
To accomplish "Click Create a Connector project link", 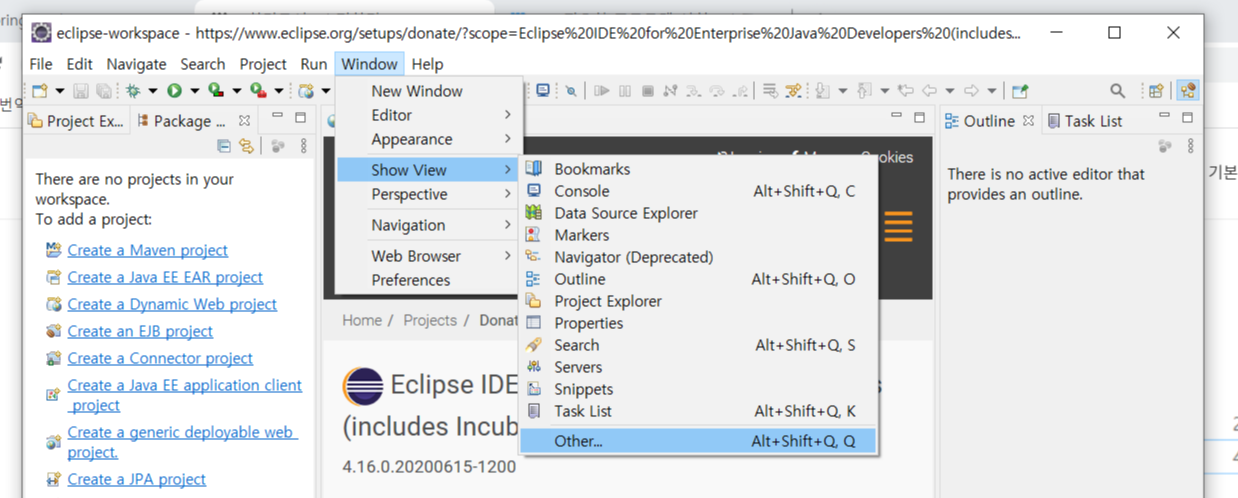I will (x=160, y=358).
